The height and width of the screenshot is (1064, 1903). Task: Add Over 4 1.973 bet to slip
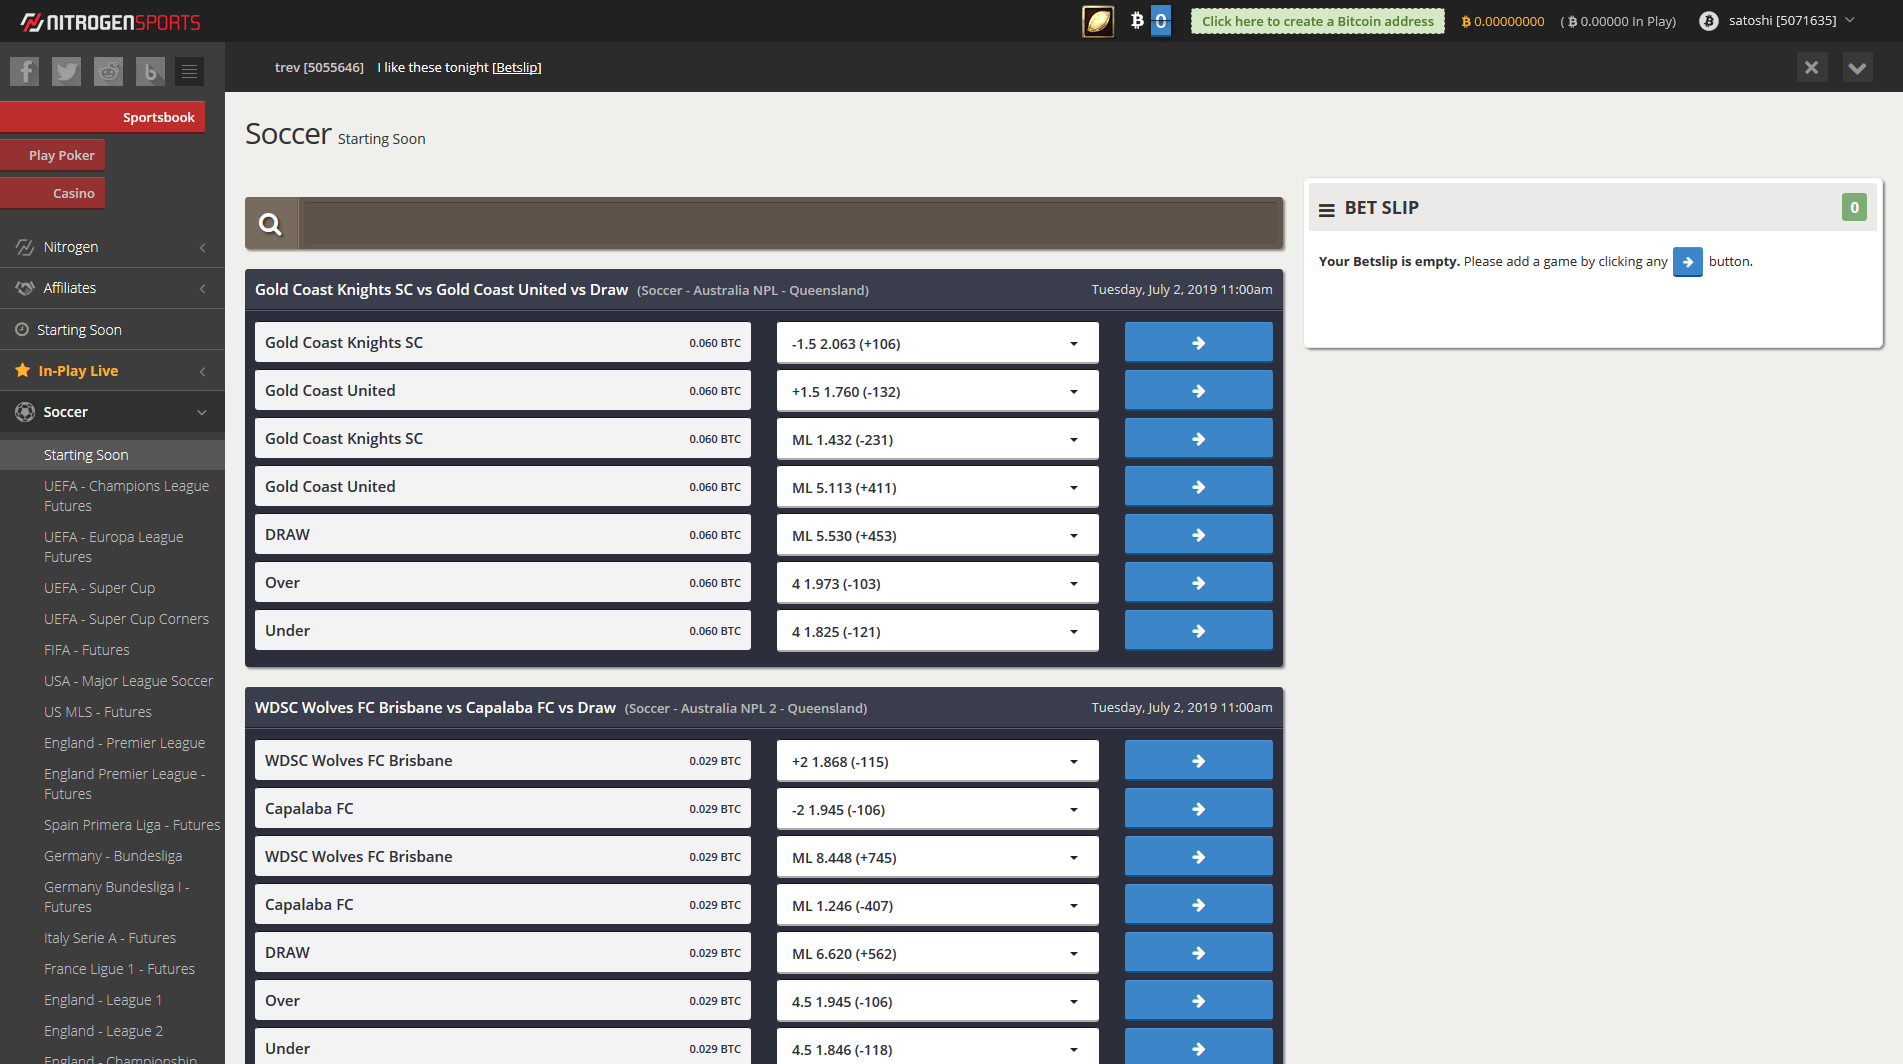(1198, 583)
